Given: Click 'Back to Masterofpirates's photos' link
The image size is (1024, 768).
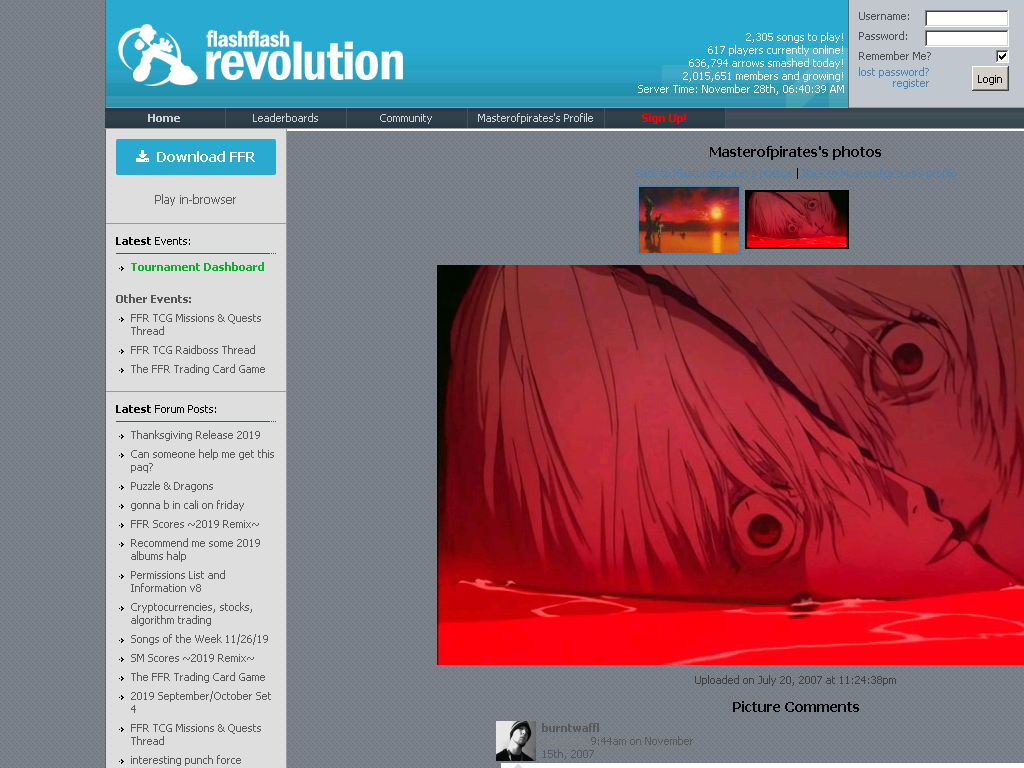Looking at the screenshot, I should coord(714,173).
